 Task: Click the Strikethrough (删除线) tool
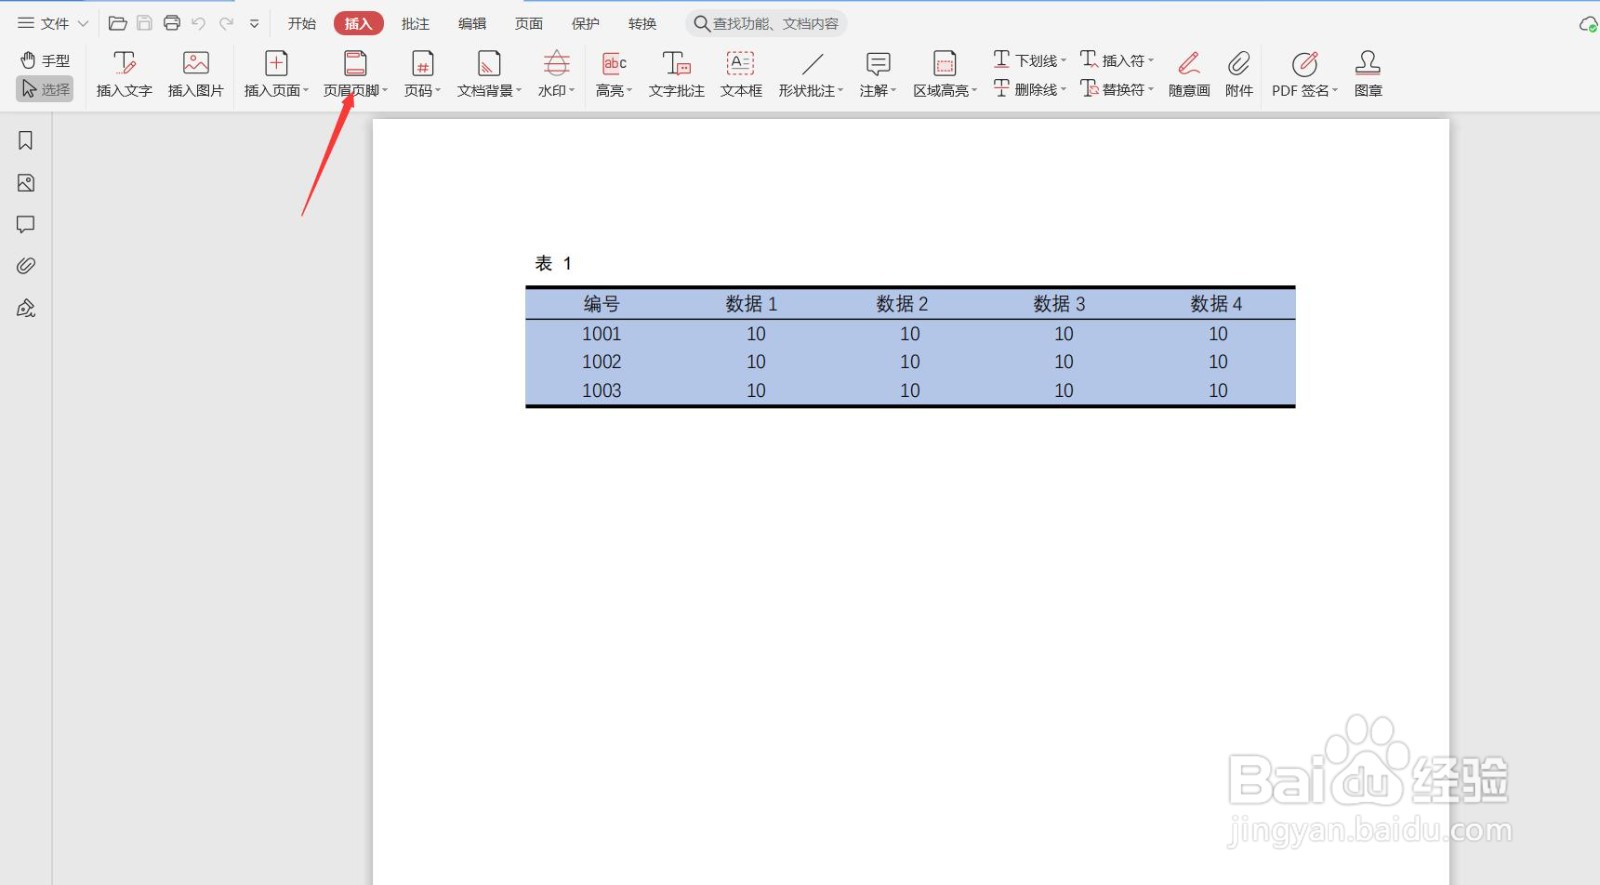coord(1029,89)
